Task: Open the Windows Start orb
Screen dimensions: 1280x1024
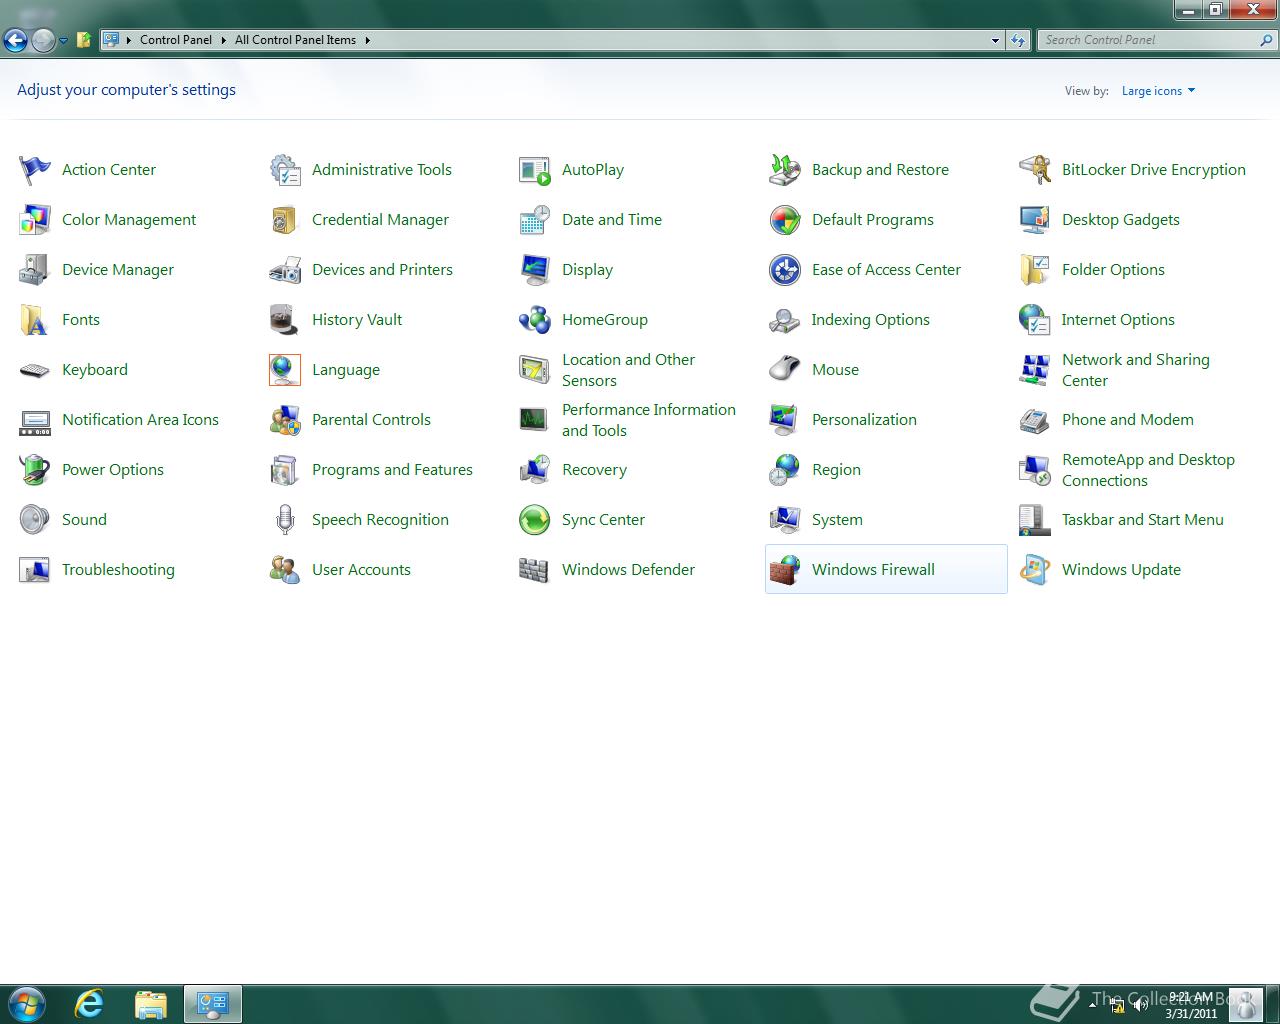Action: [x=26, y=1004]
